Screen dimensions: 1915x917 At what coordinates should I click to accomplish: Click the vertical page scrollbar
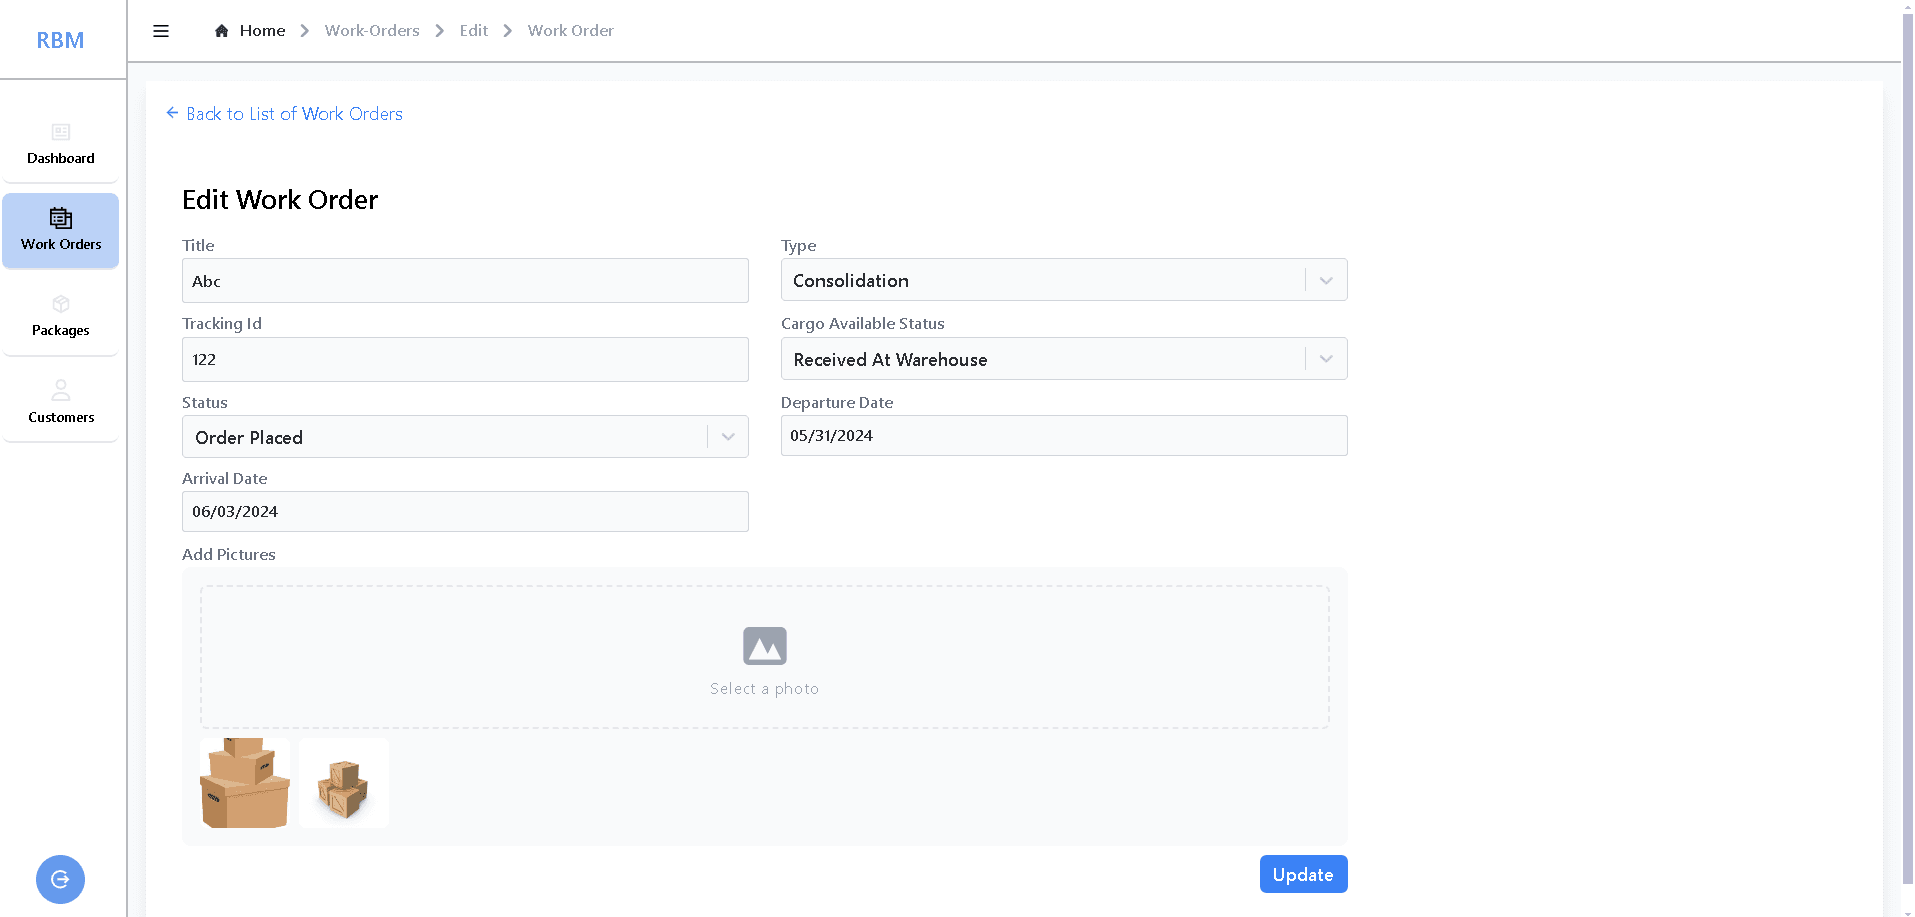[1907, 450]
